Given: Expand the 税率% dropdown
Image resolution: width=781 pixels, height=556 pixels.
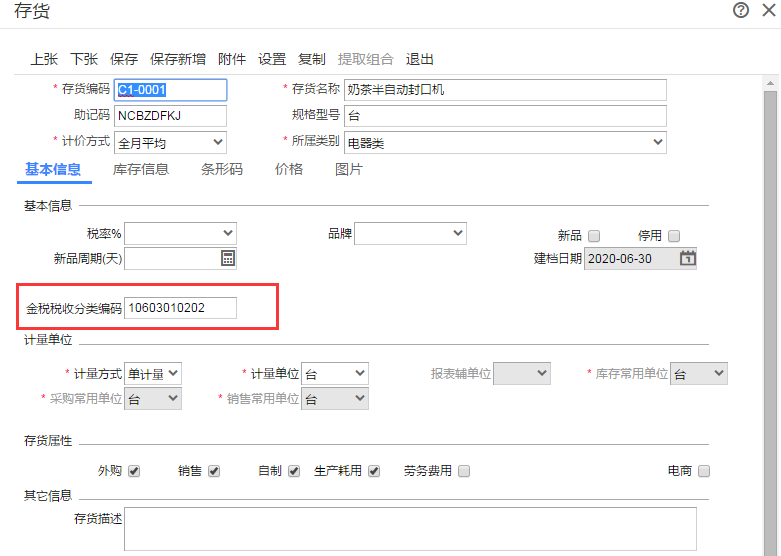Looking at the screenshot, I should click(180, 233).
